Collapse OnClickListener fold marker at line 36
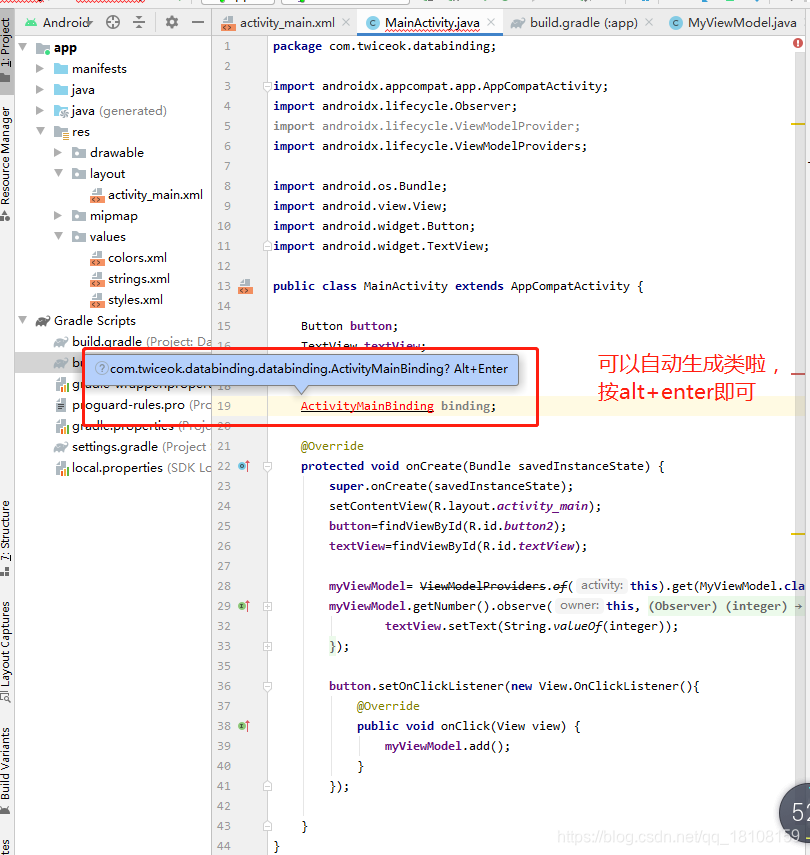 tap(267, 686)
